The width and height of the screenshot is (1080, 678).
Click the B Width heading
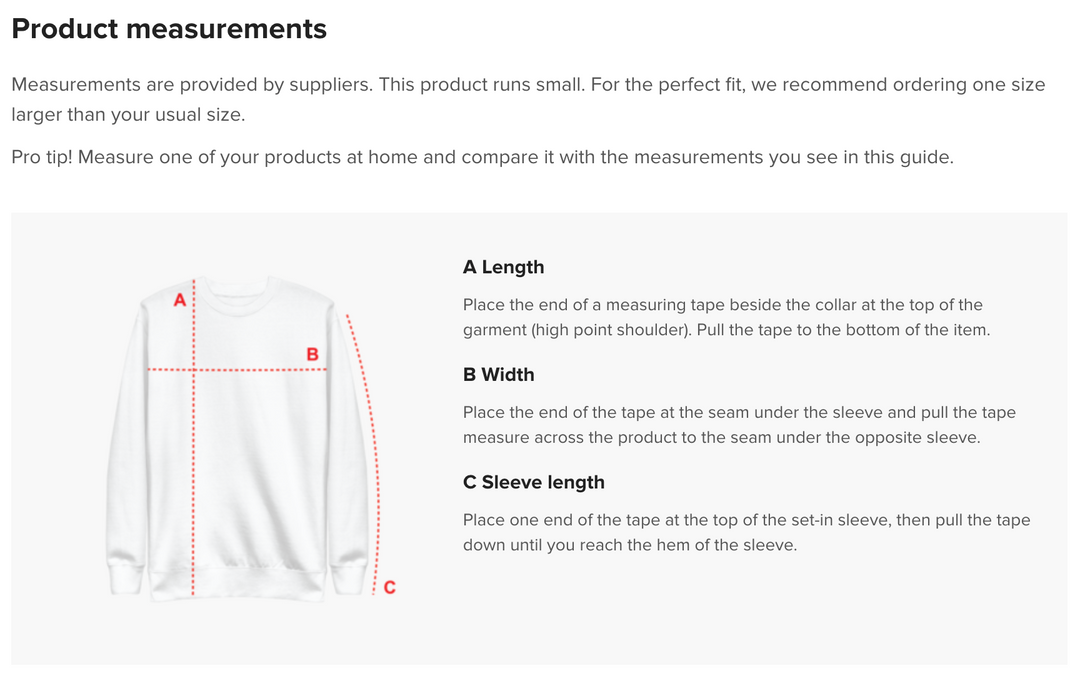(x=499, y=375)
